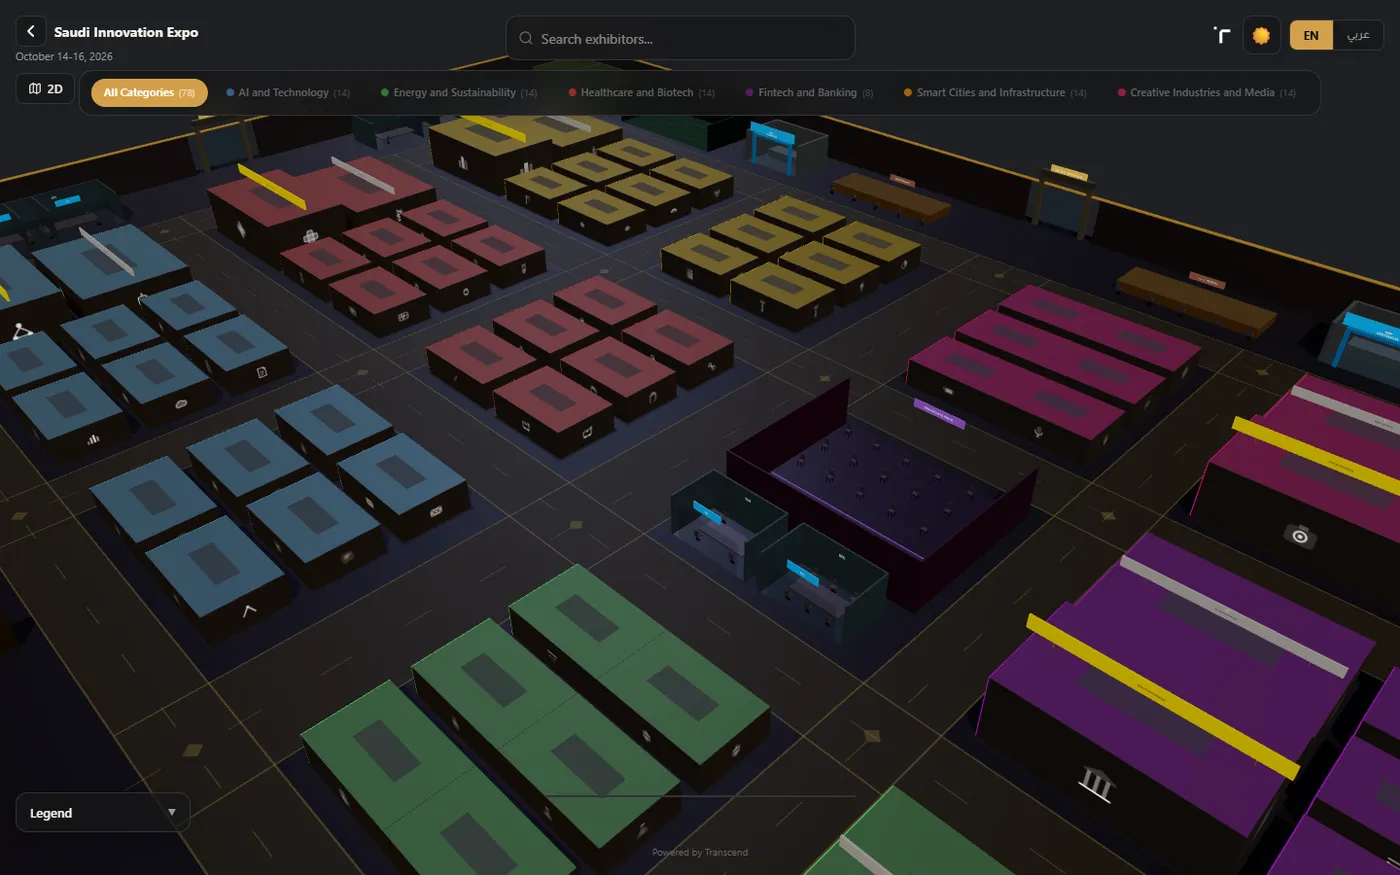
Task: Select the camera icon on the magenta booth
Action: tap(1300, 536)
